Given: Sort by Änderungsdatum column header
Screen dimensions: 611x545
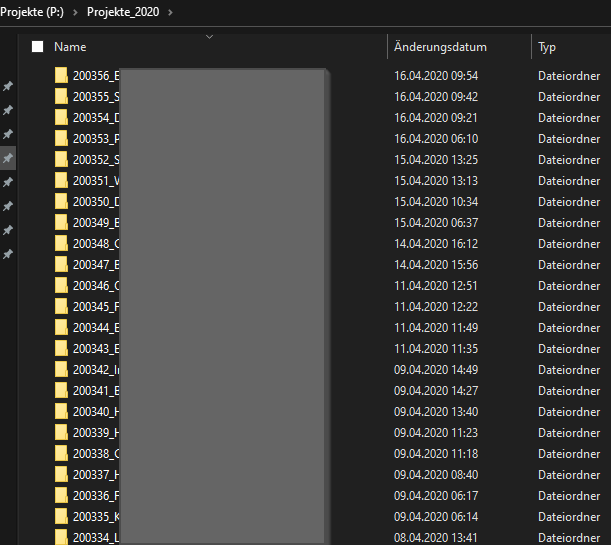Looking at the screenshot, I should pos(440,47).
